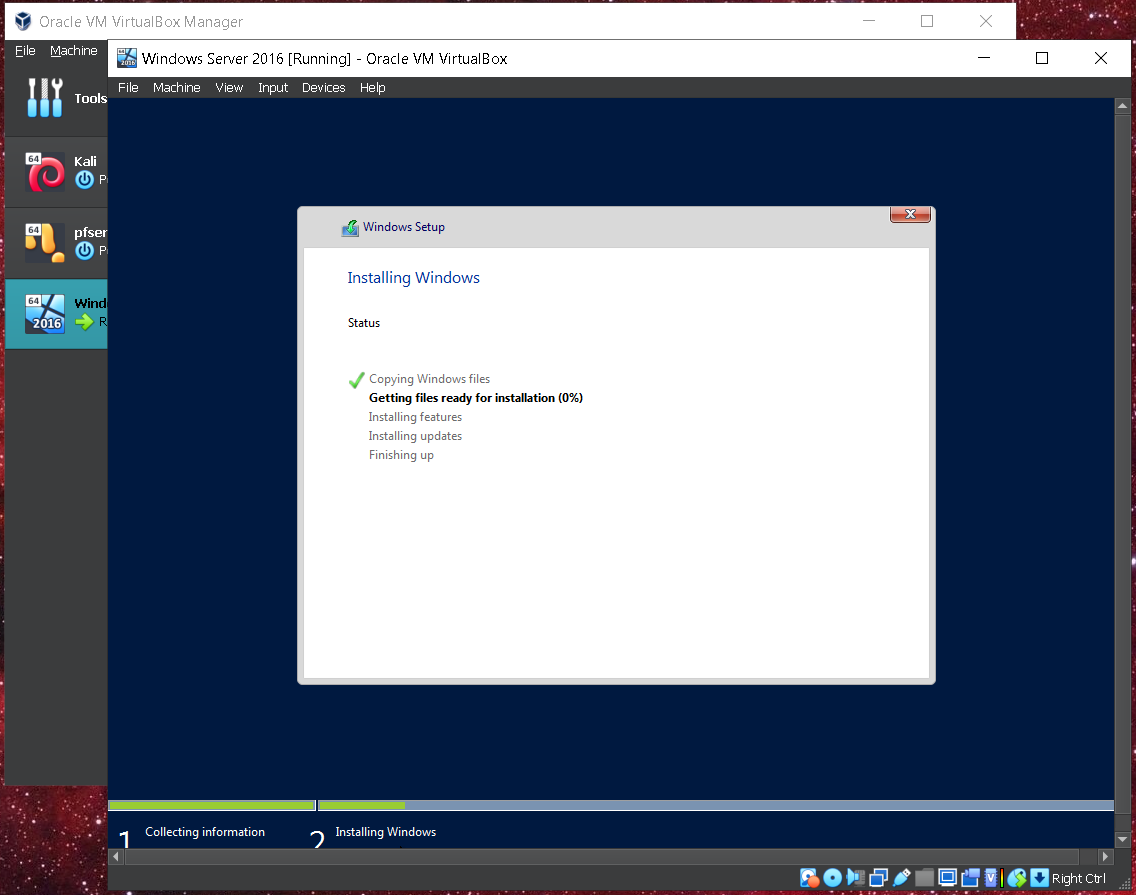
Task: Click the audio status icon
Action: (x=856, y=878)
